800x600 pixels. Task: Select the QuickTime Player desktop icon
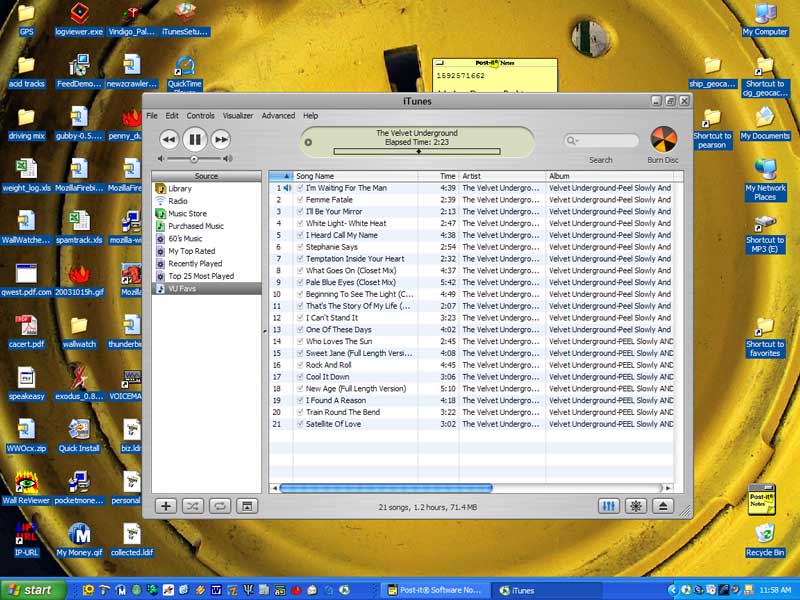185,74
